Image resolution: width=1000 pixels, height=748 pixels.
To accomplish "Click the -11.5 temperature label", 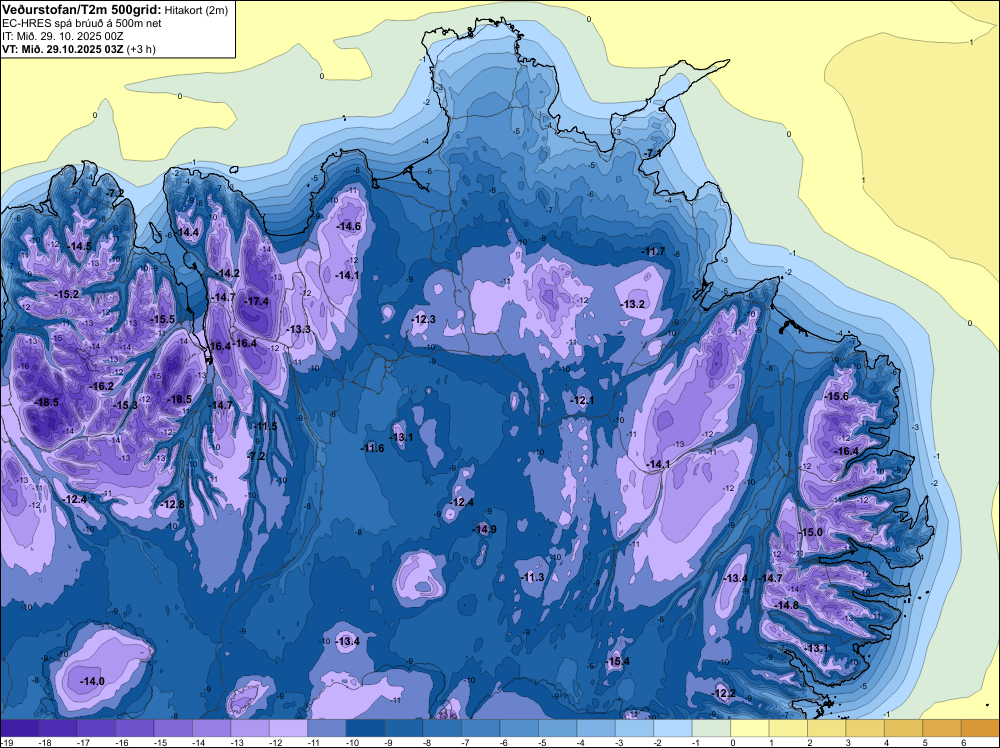I will coord(266,427).
